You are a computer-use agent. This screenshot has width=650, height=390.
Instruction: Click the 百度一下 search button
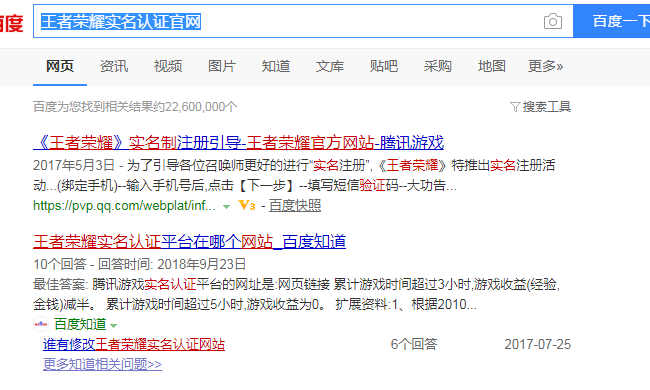(x=612, y=21)
